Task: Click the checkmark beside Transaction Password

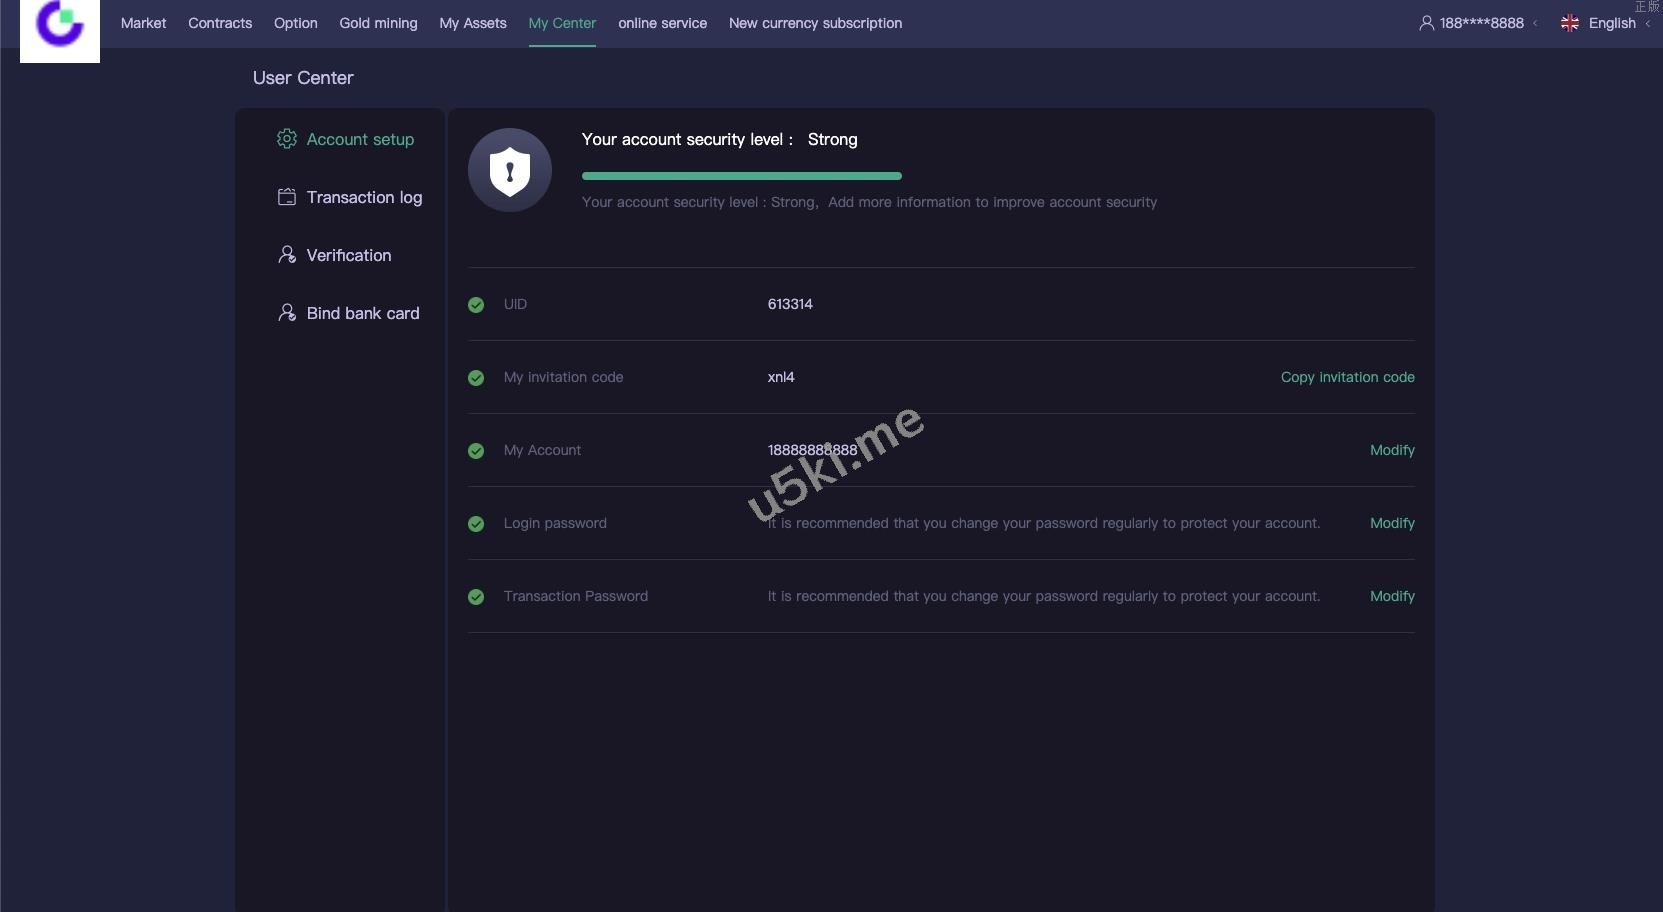Action: 476,597
